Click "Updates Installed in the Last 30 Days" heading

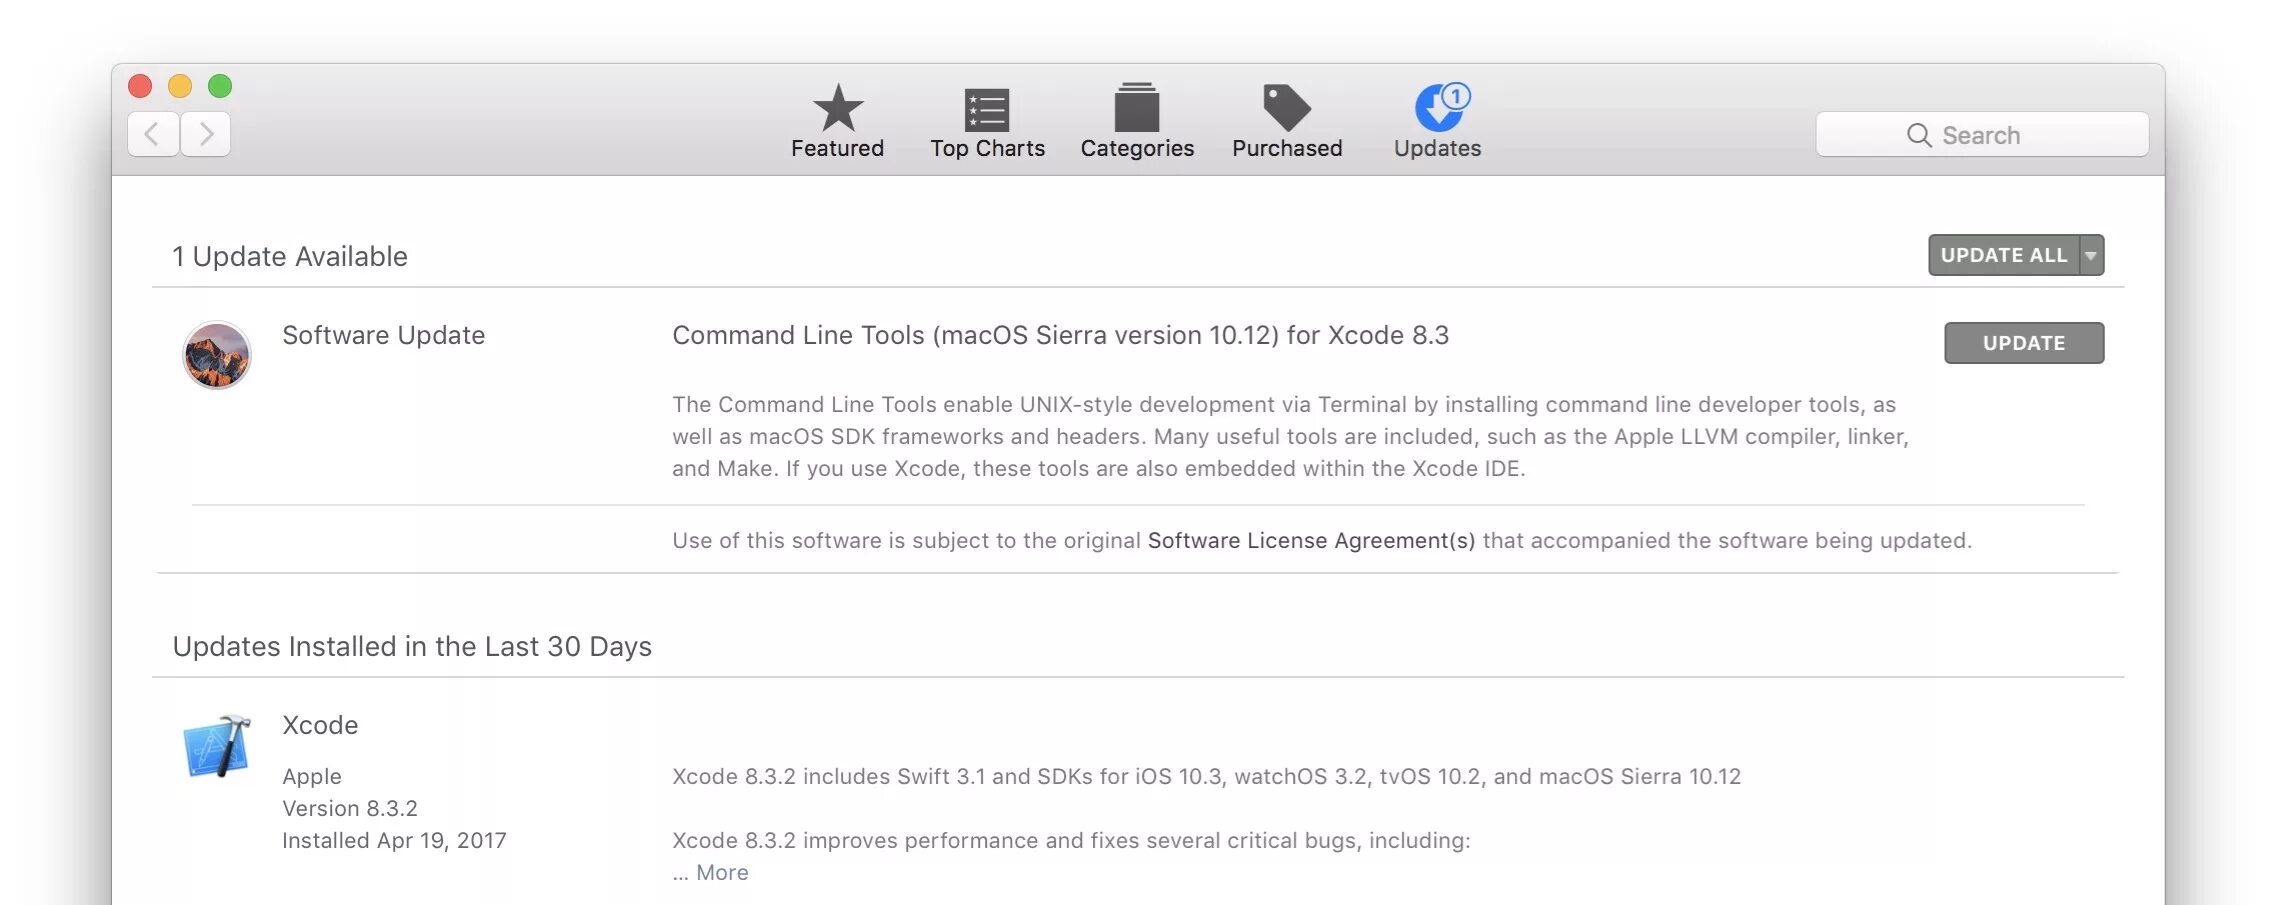412,647
